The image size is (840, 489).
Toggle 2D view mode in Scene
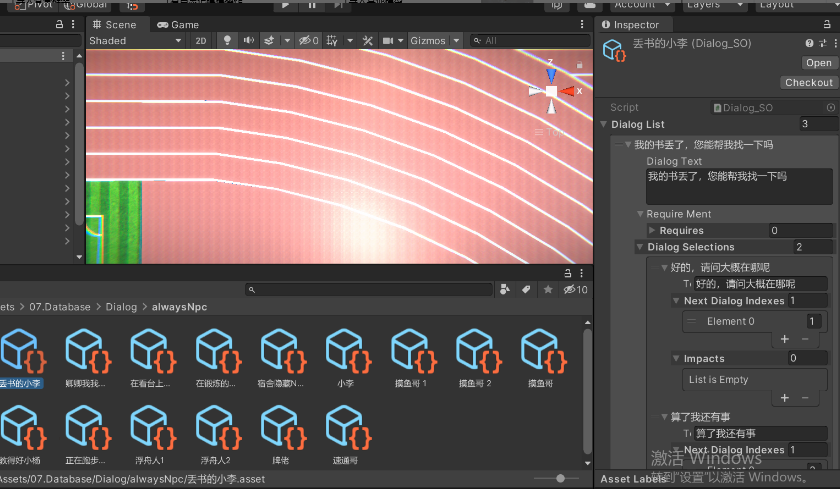coord(201,41)
